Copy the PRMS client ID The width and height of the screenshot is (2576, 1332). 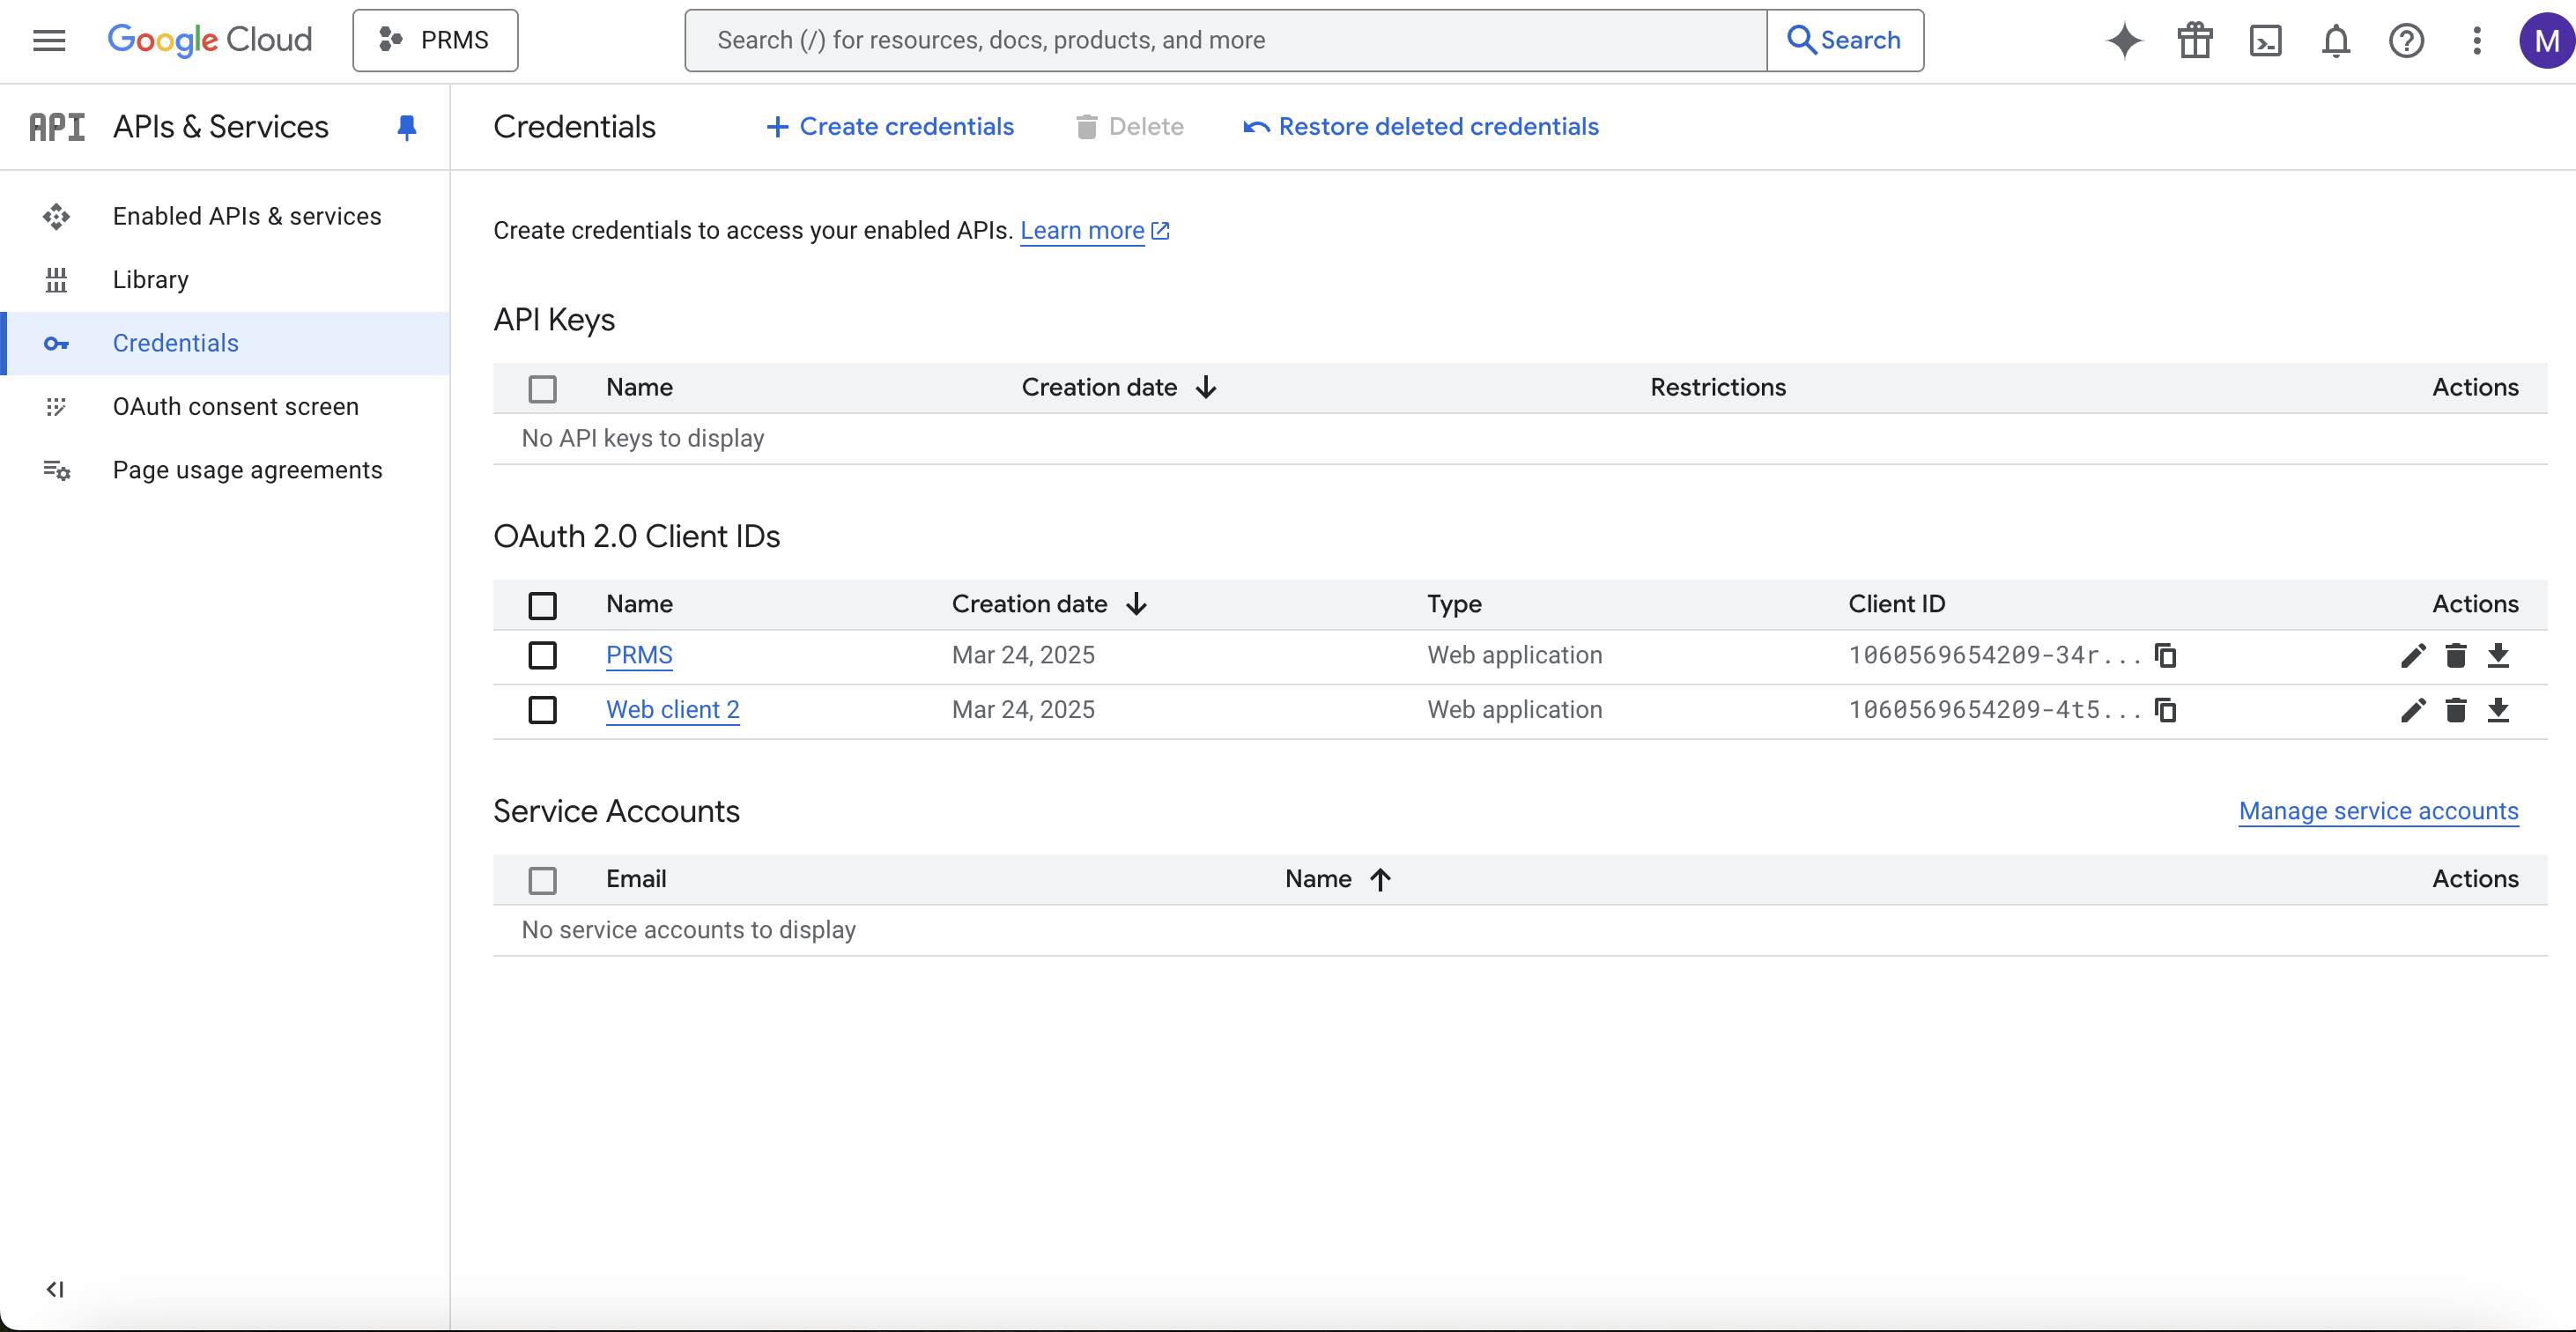click(x=2165, y=655)
